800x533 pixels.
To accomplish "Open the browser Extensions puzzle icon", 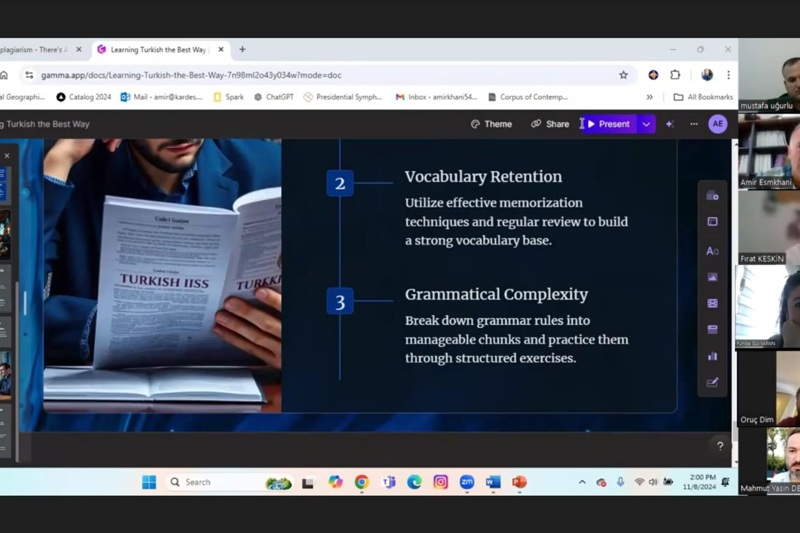I will (675, 75).
